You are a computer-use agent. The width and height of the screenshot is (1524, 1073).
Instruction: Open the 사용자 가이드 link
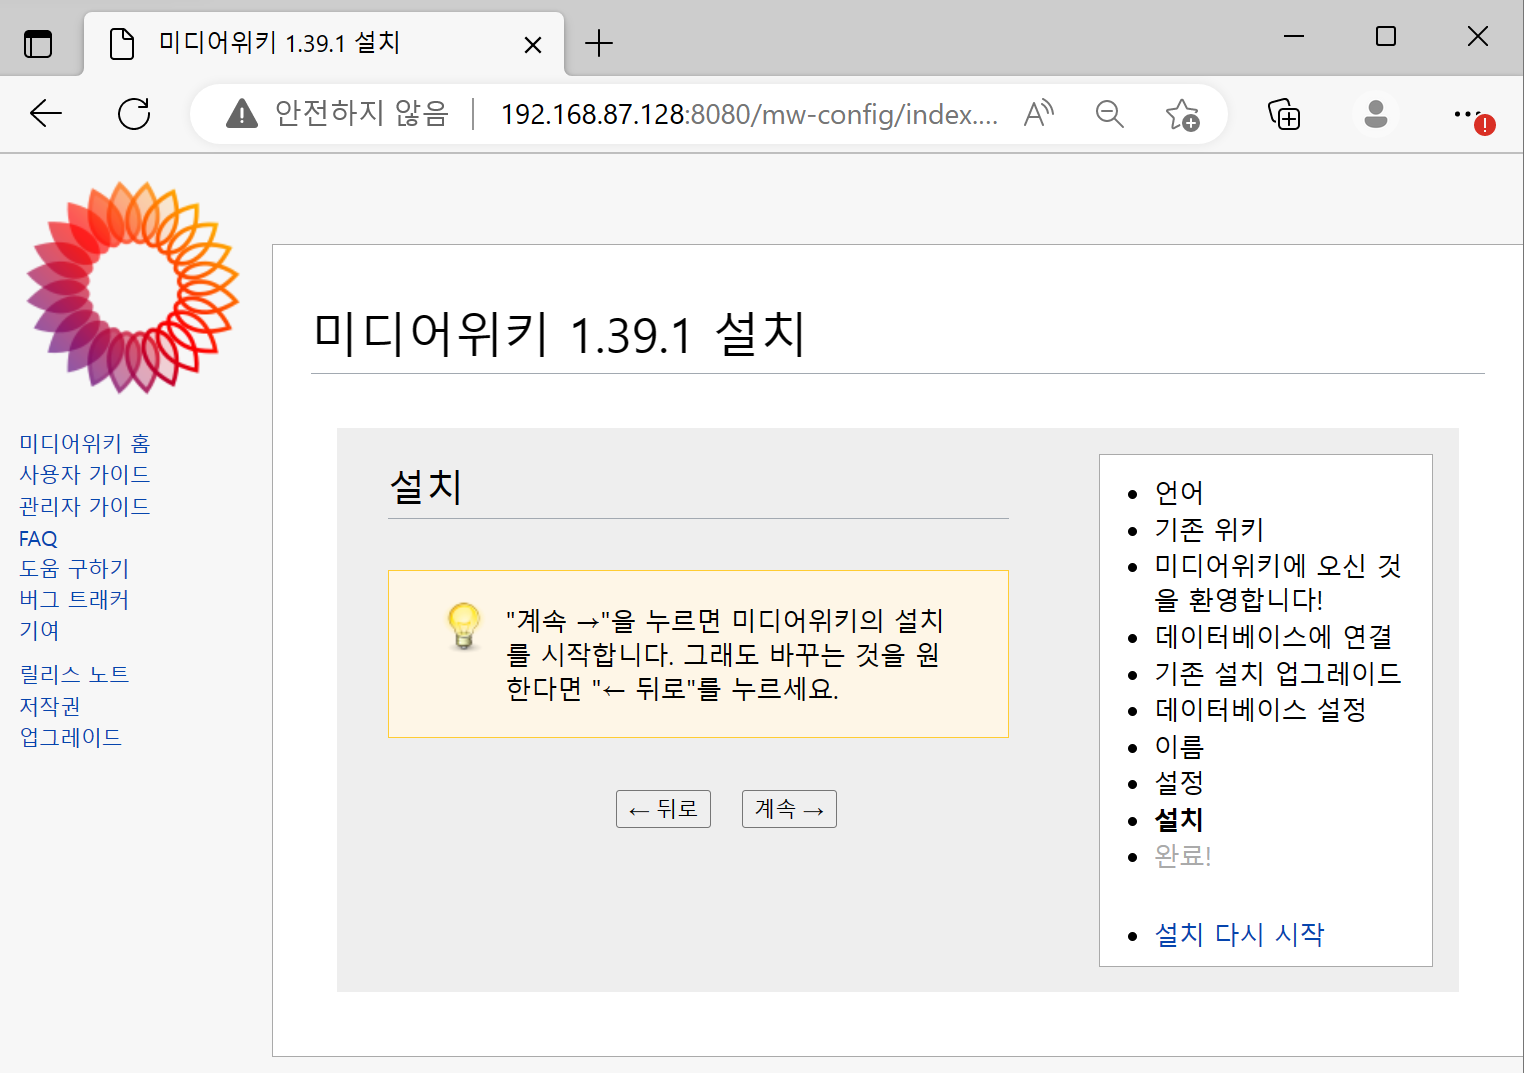click(85, 474)
